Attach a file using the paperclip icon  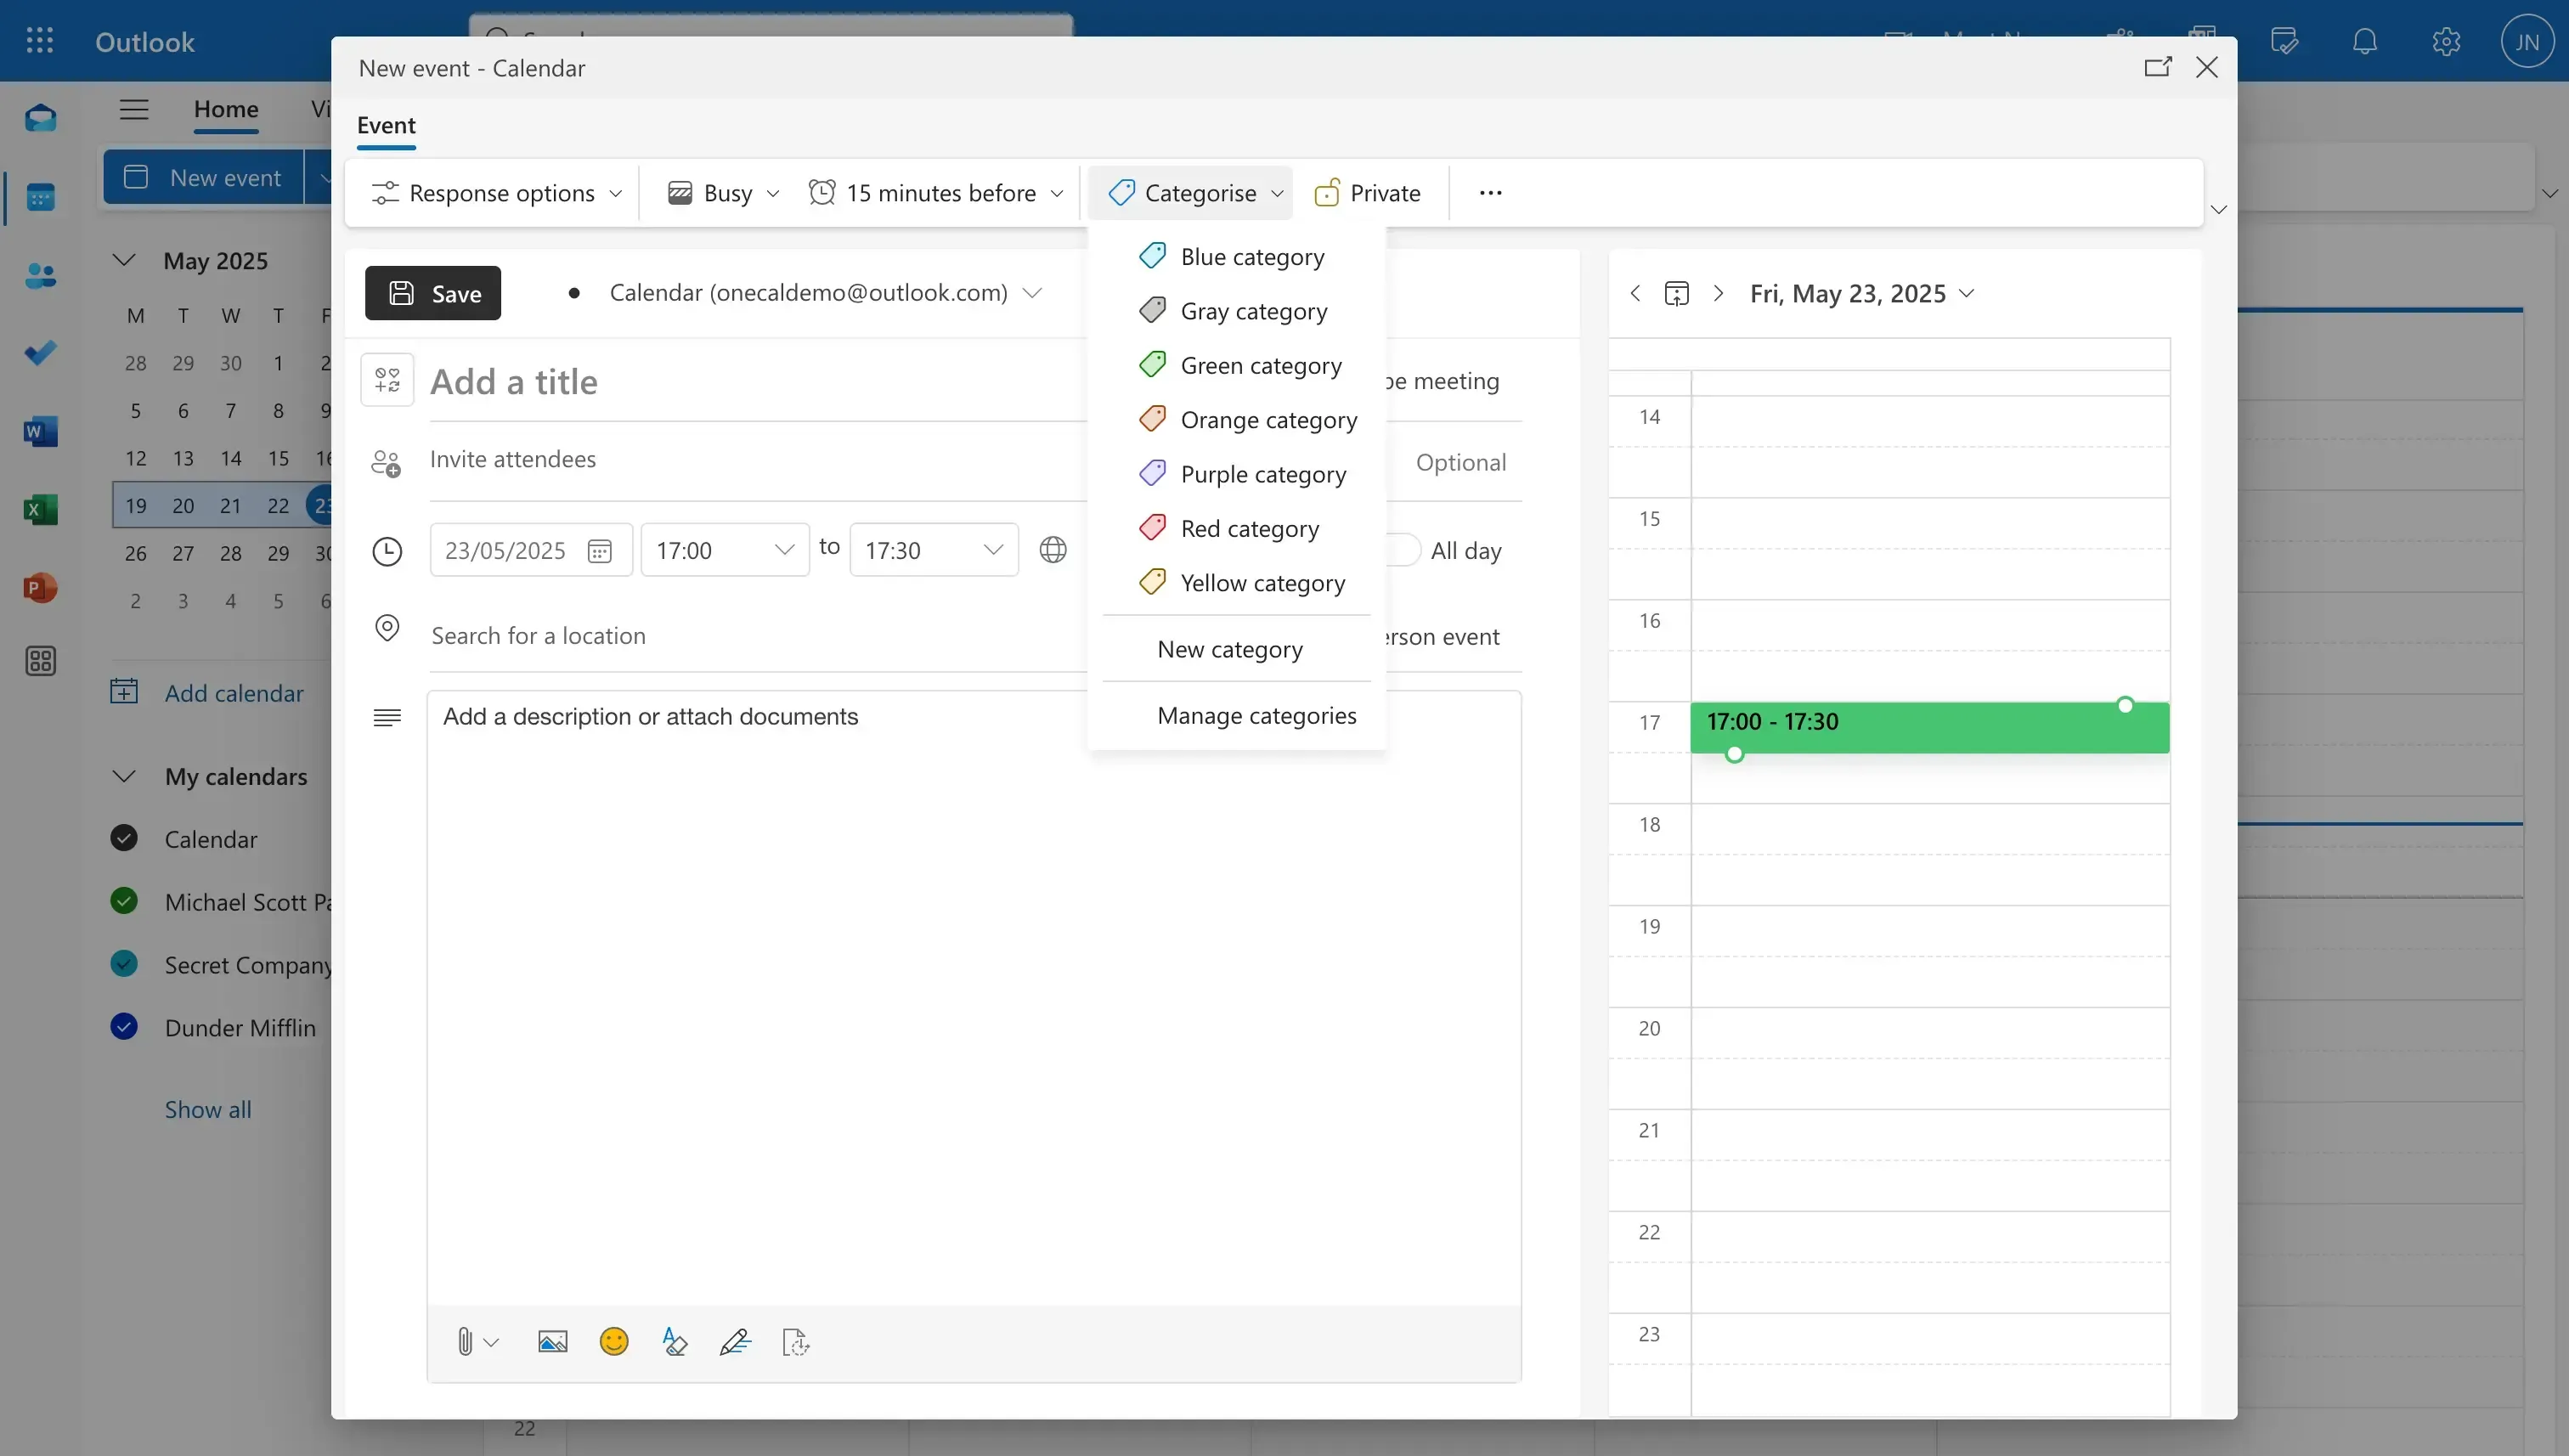465,1342
